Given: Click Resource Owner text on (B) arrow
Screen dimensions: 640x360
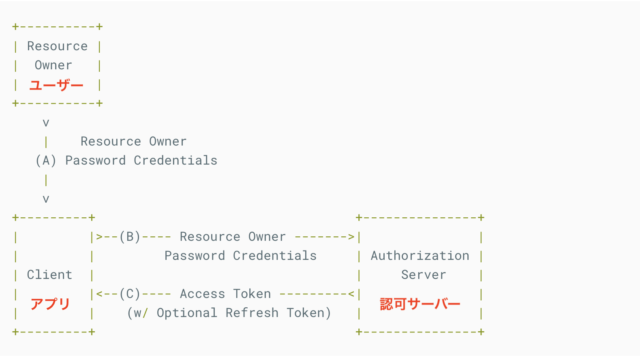Looking at the screenshot, I should pos(233,237).
